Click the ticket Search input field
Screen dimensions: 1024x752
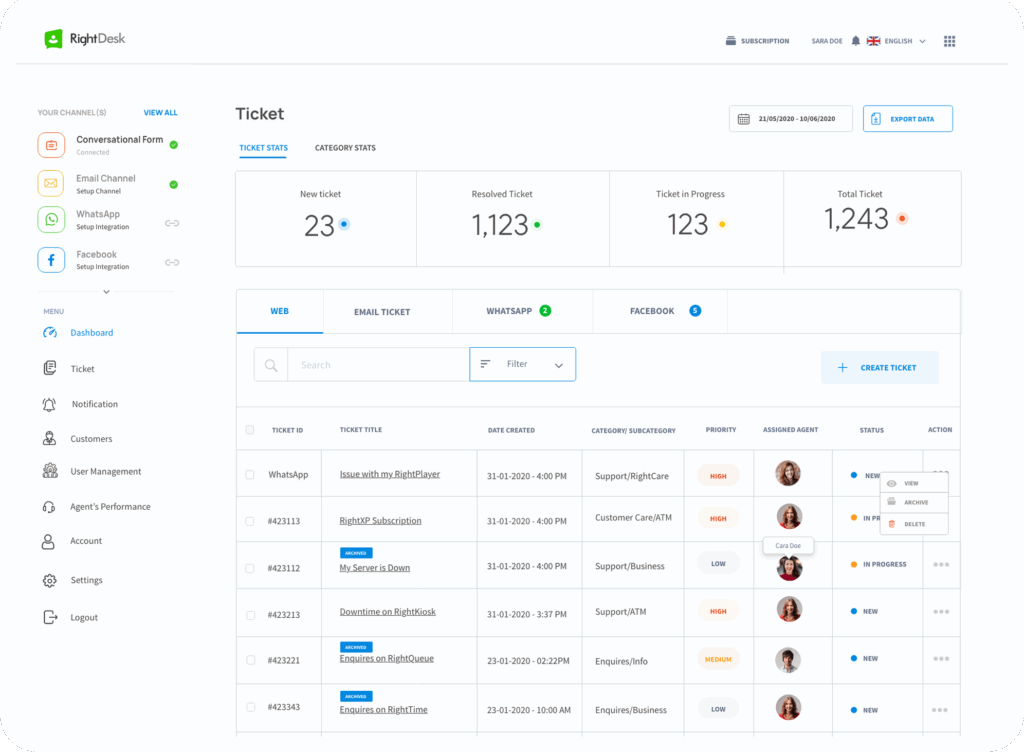tap(377, 365)
